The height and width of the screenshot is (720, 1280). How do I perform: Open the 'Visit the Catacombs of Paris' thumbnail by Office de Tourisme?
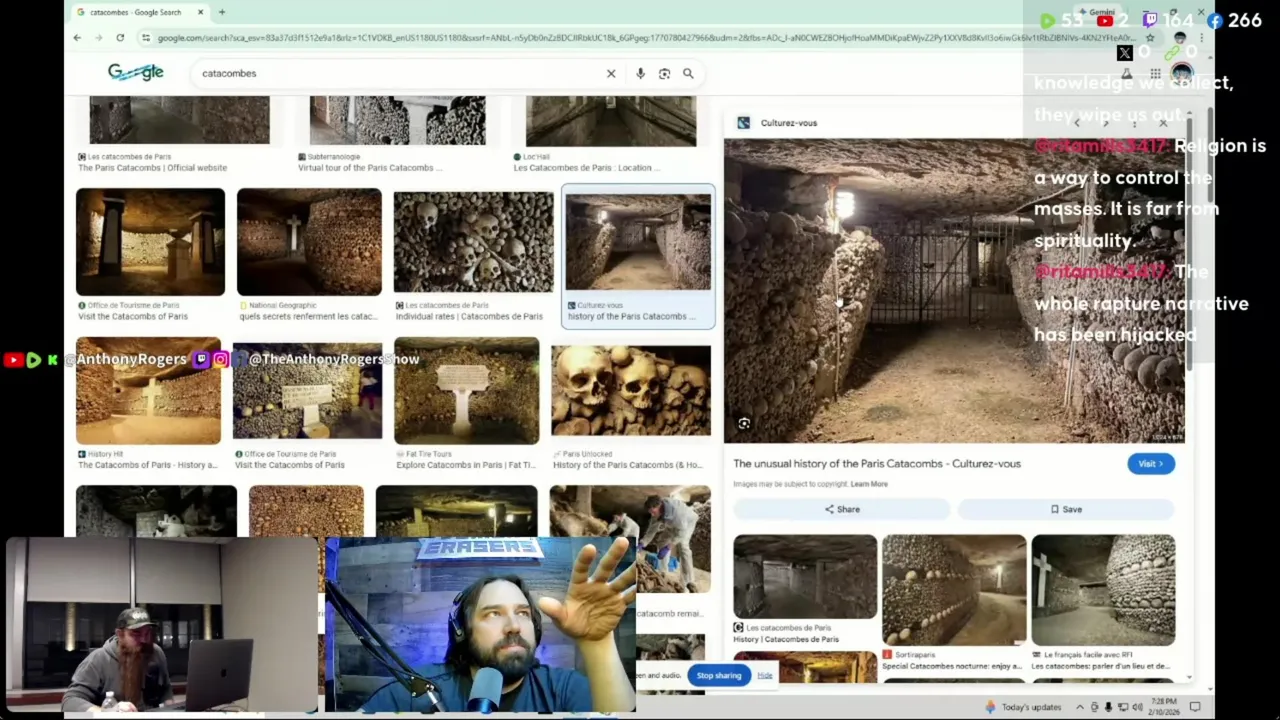click(150, 242)
